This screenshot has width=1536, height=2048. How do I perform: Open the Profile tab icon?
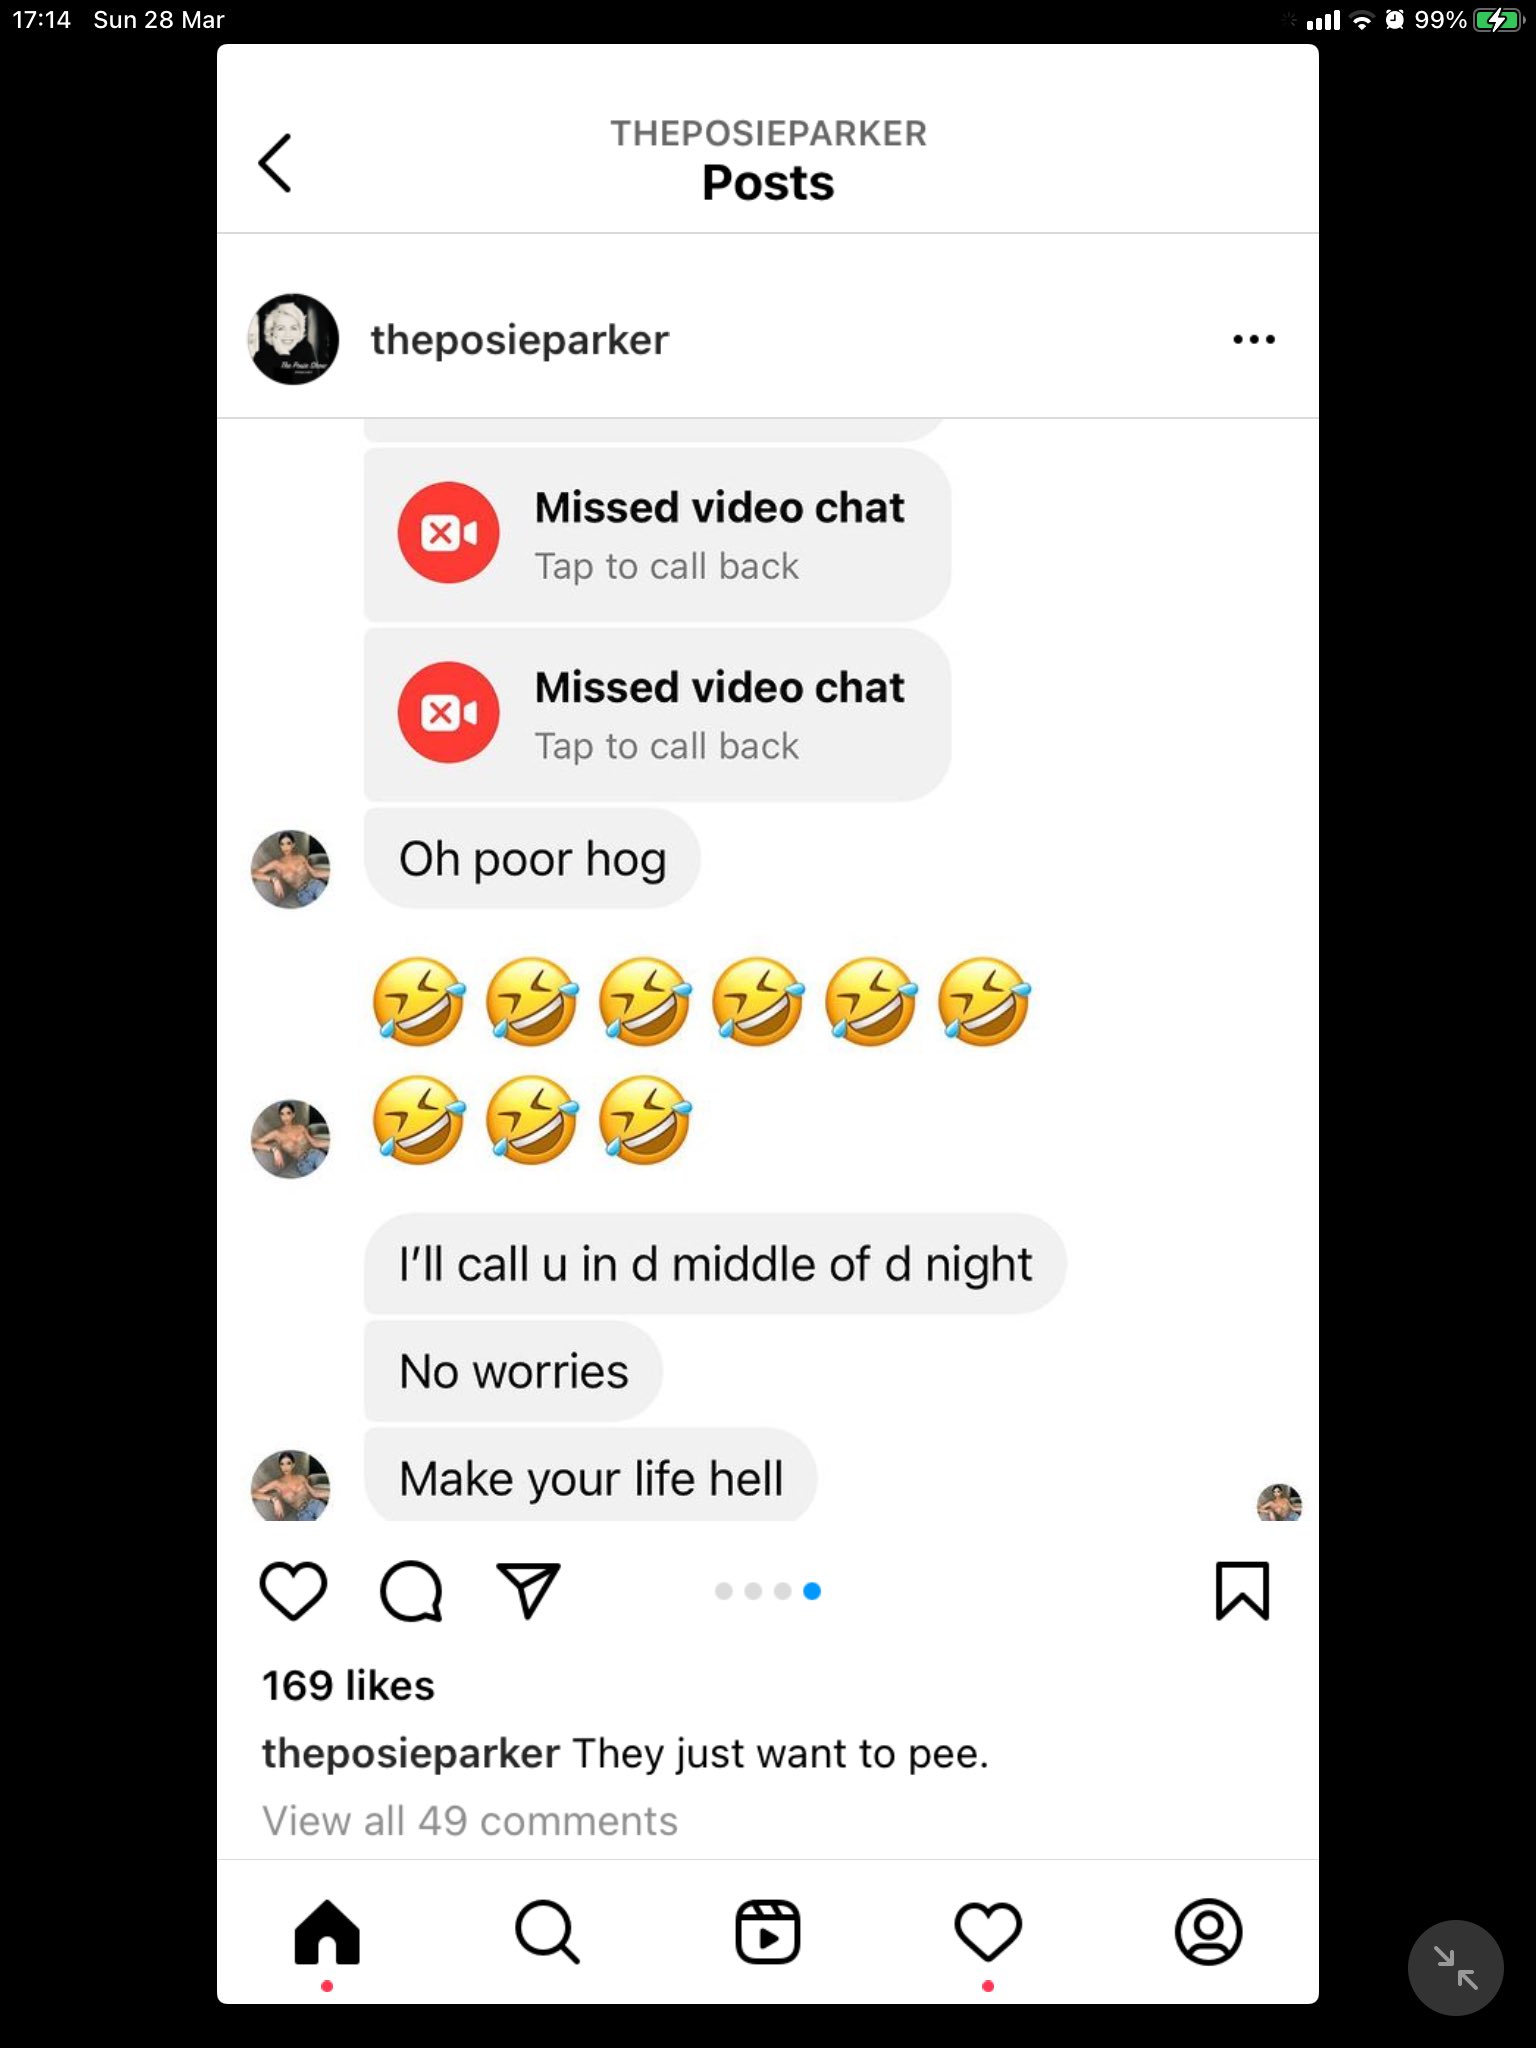(1208, 1932)
